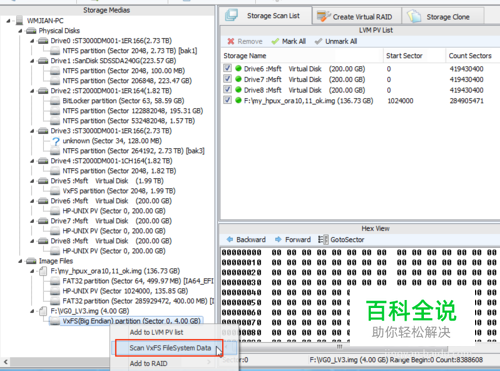
Task: Click the Forward arrow icon in Hex View
Action: click(x=278, y=239)
